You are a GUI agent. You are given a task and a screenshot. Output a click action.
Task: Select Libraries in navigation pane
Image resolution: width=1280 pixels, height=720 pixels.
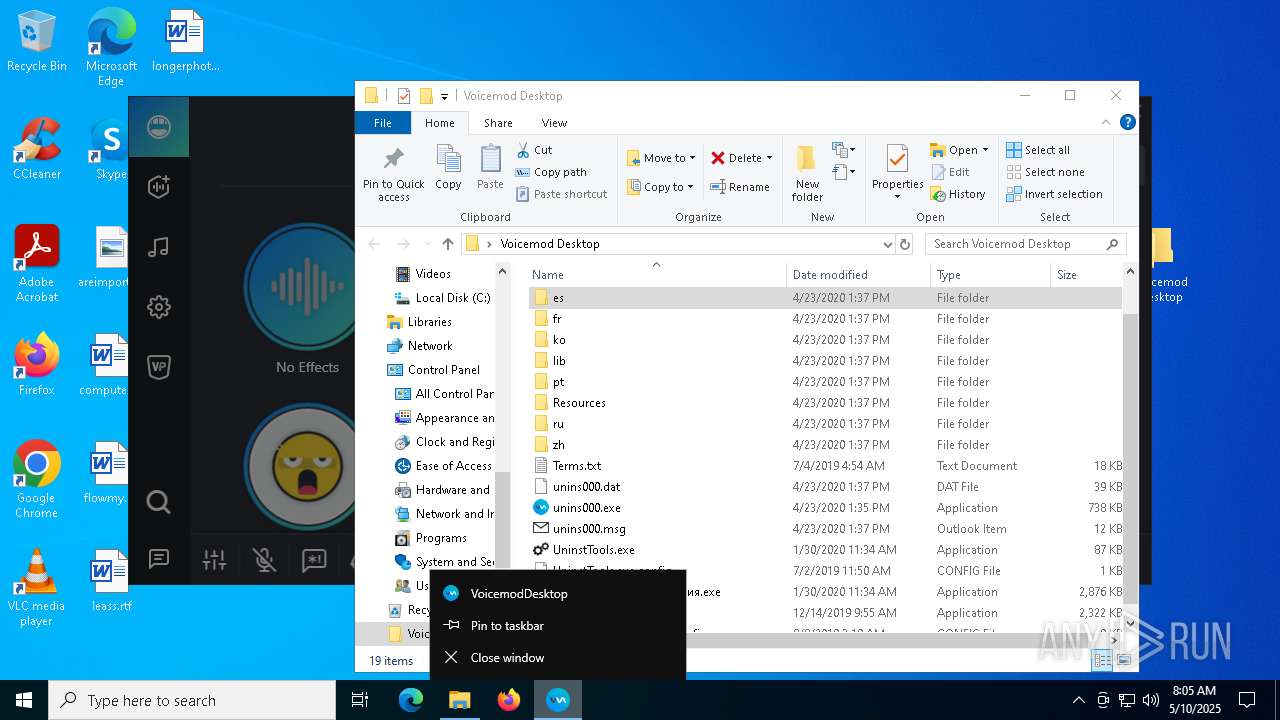click(x=429, y=322)
